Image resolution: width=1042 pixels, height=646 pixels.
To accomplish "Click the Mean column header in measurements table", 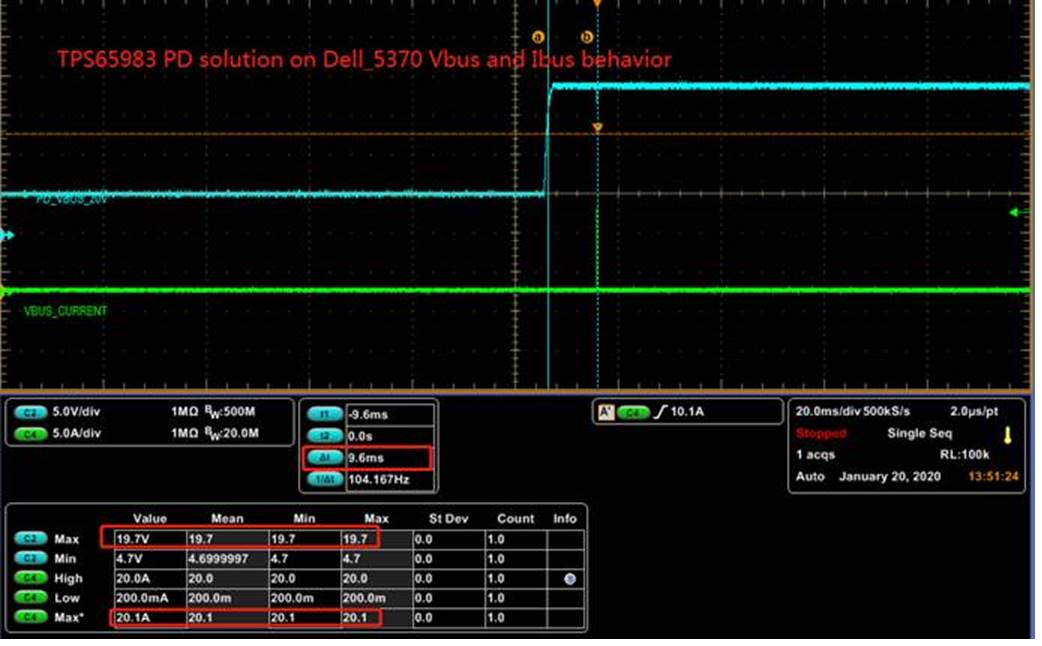I will pyautogui.click(x=227, y=520).
